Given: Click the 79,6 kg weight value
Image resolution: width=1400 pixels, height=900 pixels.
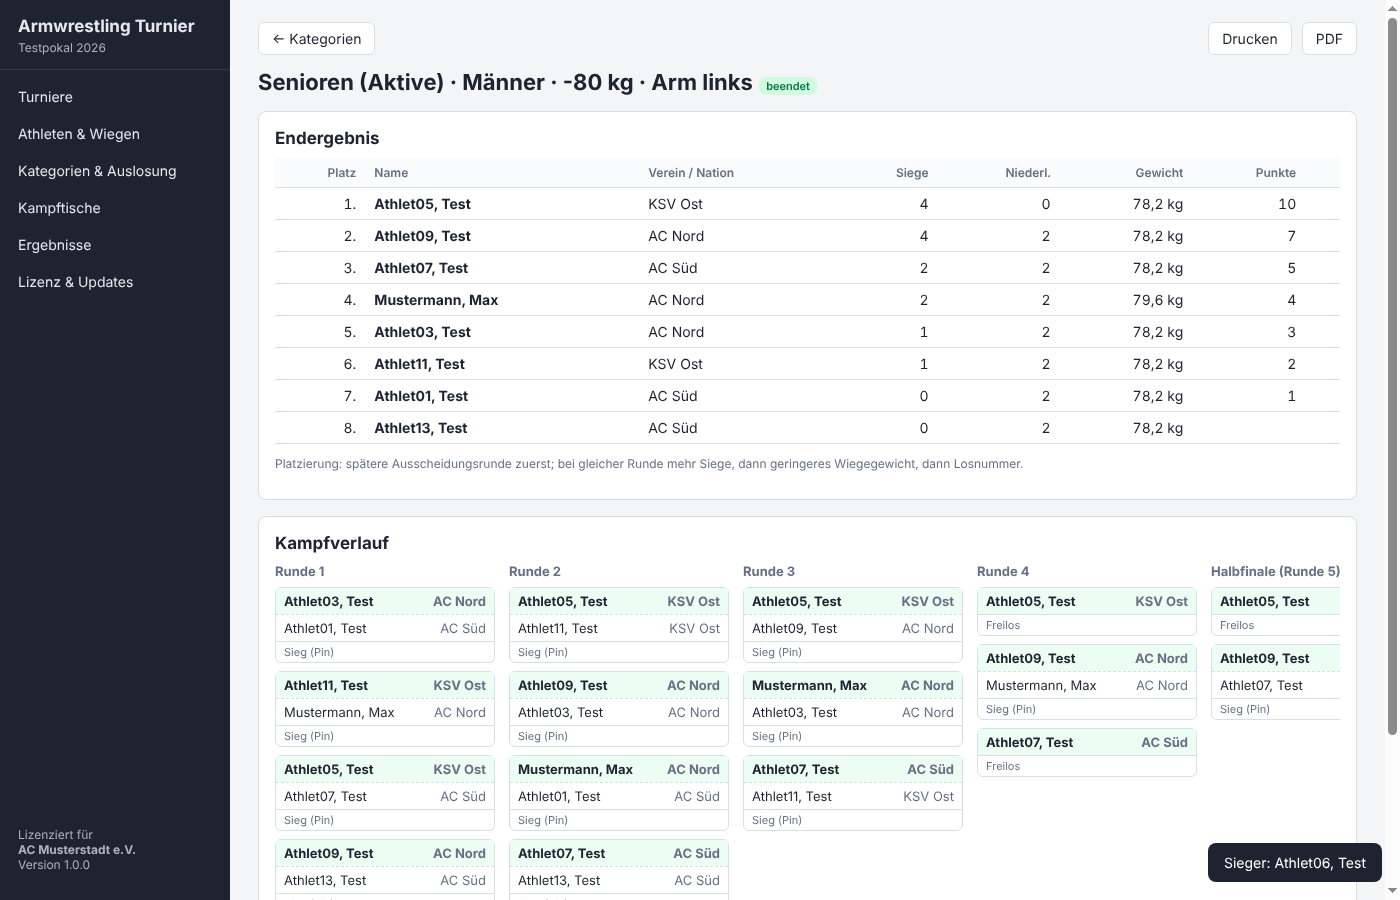Looking at the screenshot, I should click(1158, 300).
